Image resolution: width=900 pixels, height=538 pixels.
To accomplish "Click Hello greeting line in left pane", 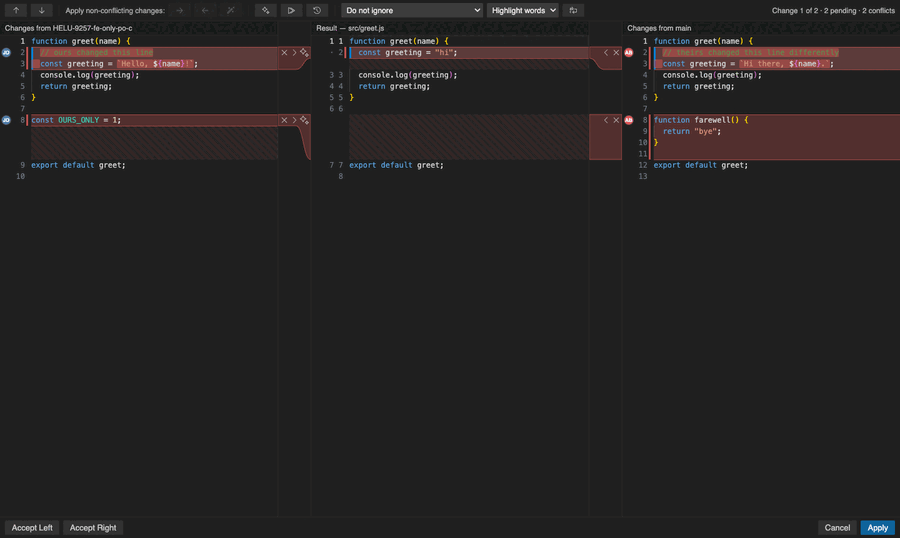I will (x=119, y=64).
